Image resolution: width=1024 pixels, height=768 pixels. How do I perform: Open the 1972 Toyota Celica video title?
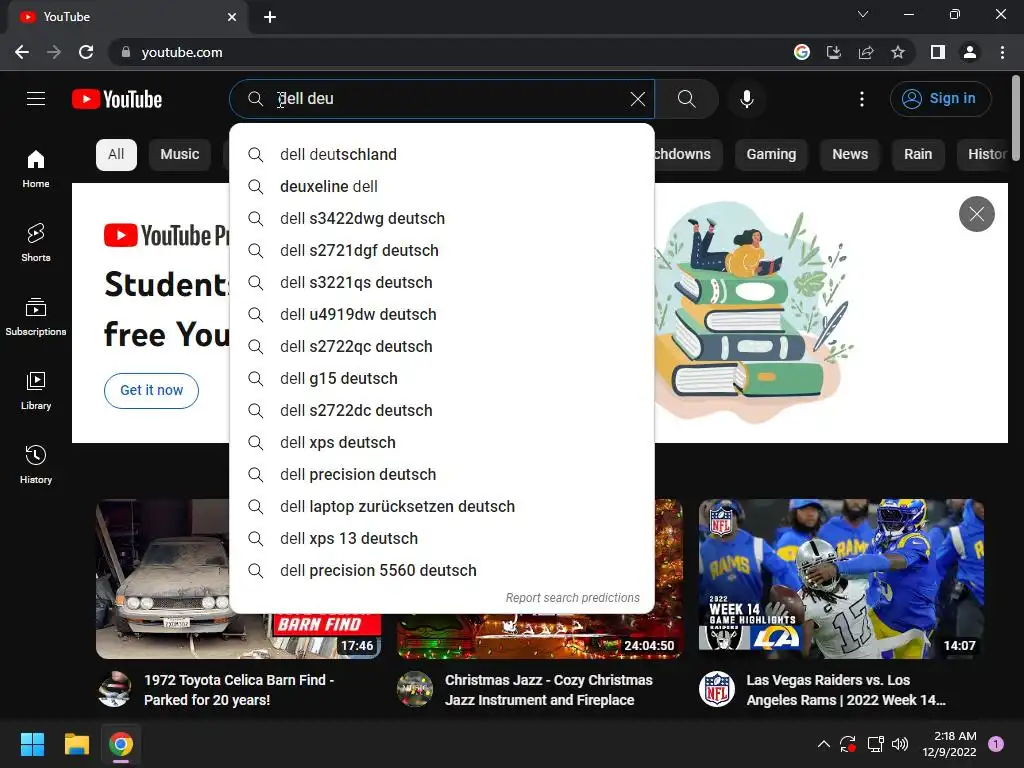click(239, 690)
